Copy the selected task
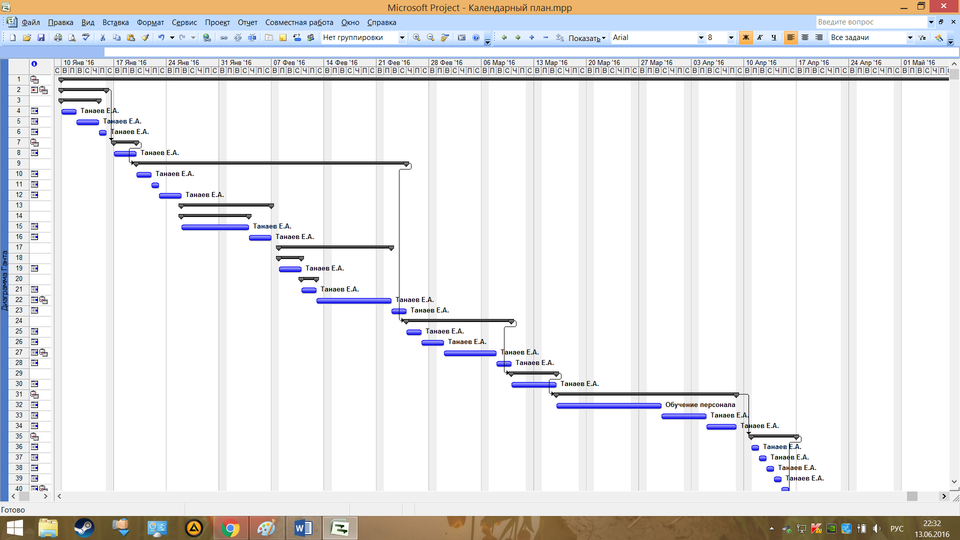 coord(117,38)
